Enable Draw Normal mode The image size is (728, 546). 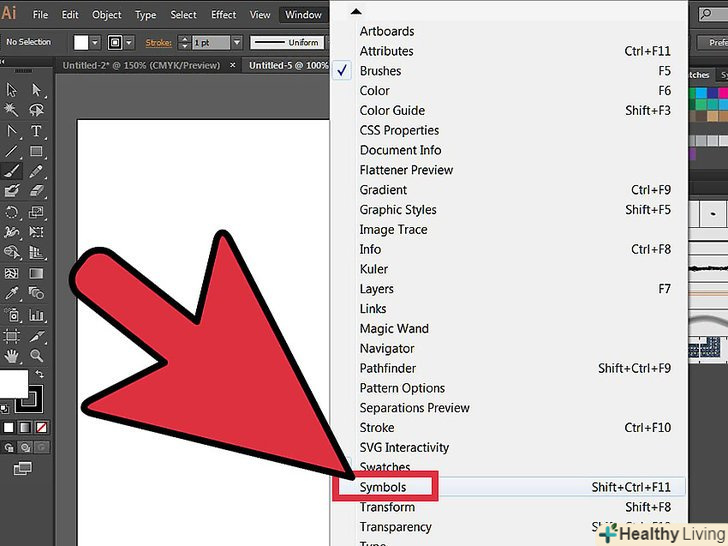(8, 448)
